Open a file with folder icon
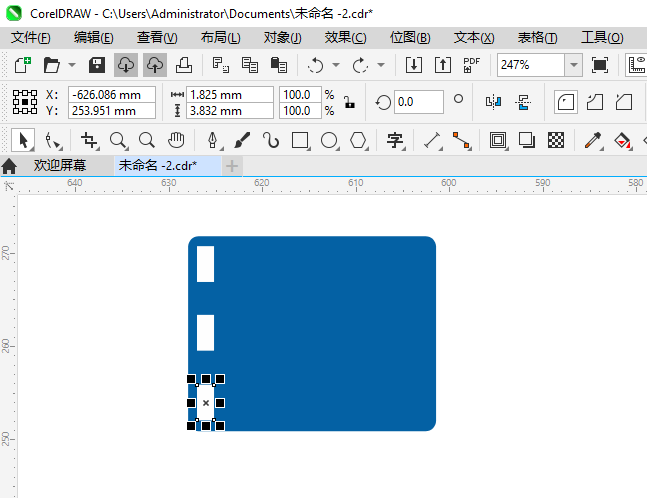647x498 pixels. pyautogui.click(x=52, y=65)
